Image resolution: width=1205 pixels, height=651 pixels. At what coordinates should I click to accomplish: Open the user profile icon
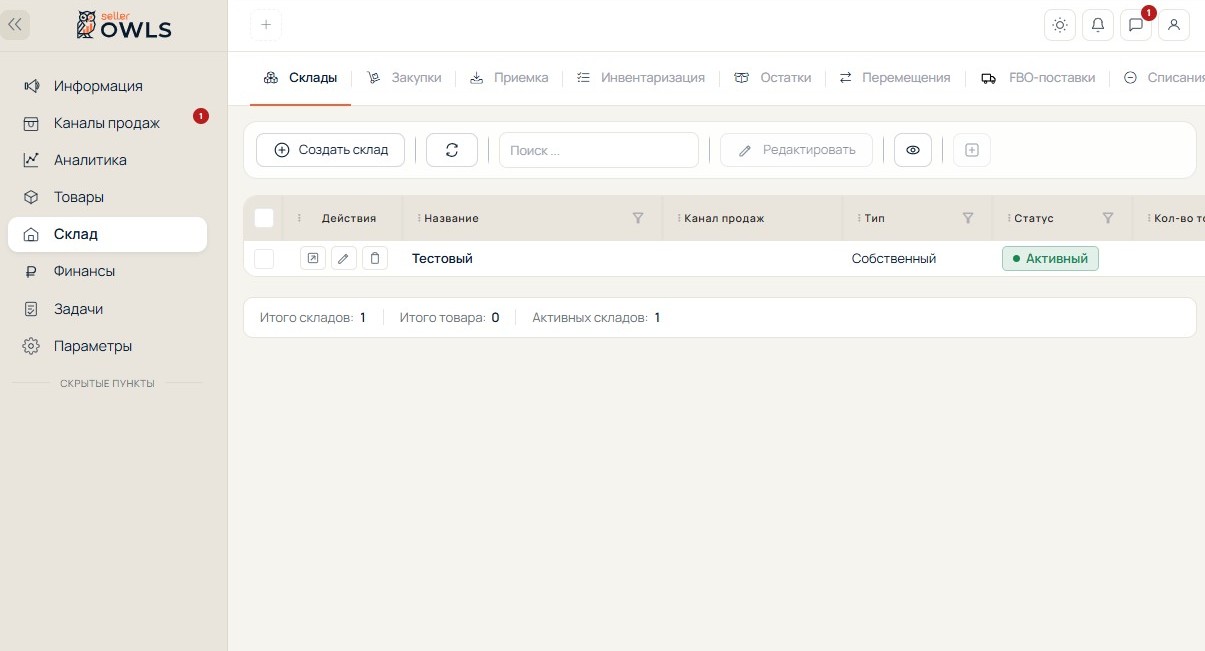pos(1174,25)
